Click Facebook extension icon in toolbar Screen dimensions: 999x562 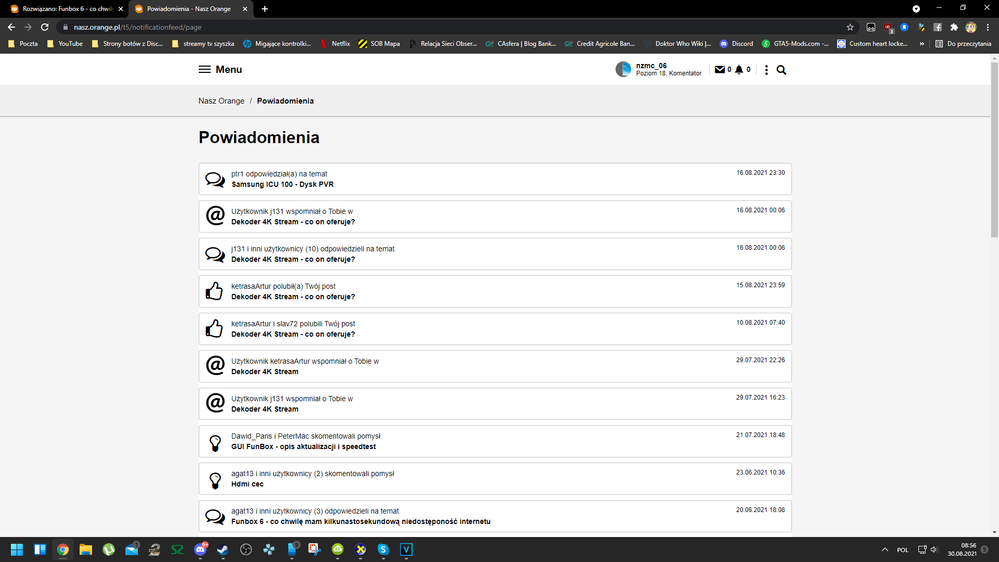[937, 27]
